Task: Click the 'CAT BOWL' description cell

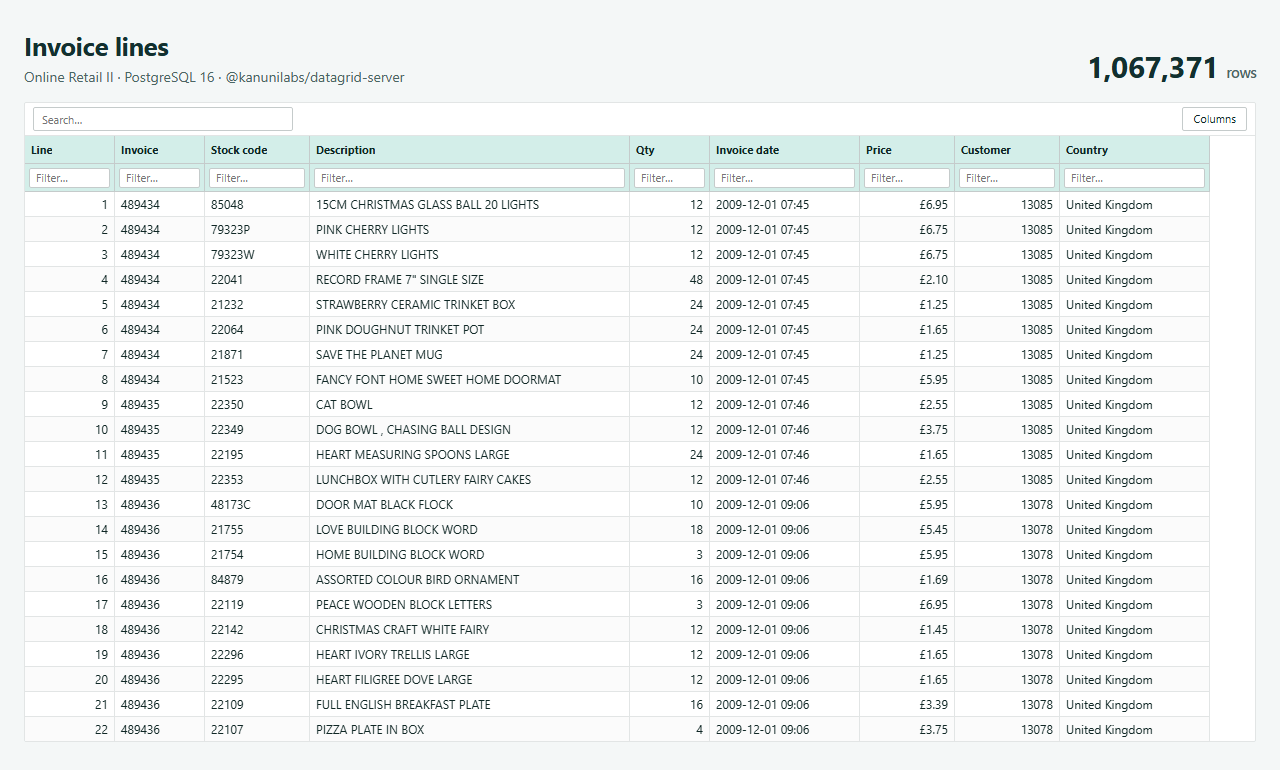Action: 470,405
